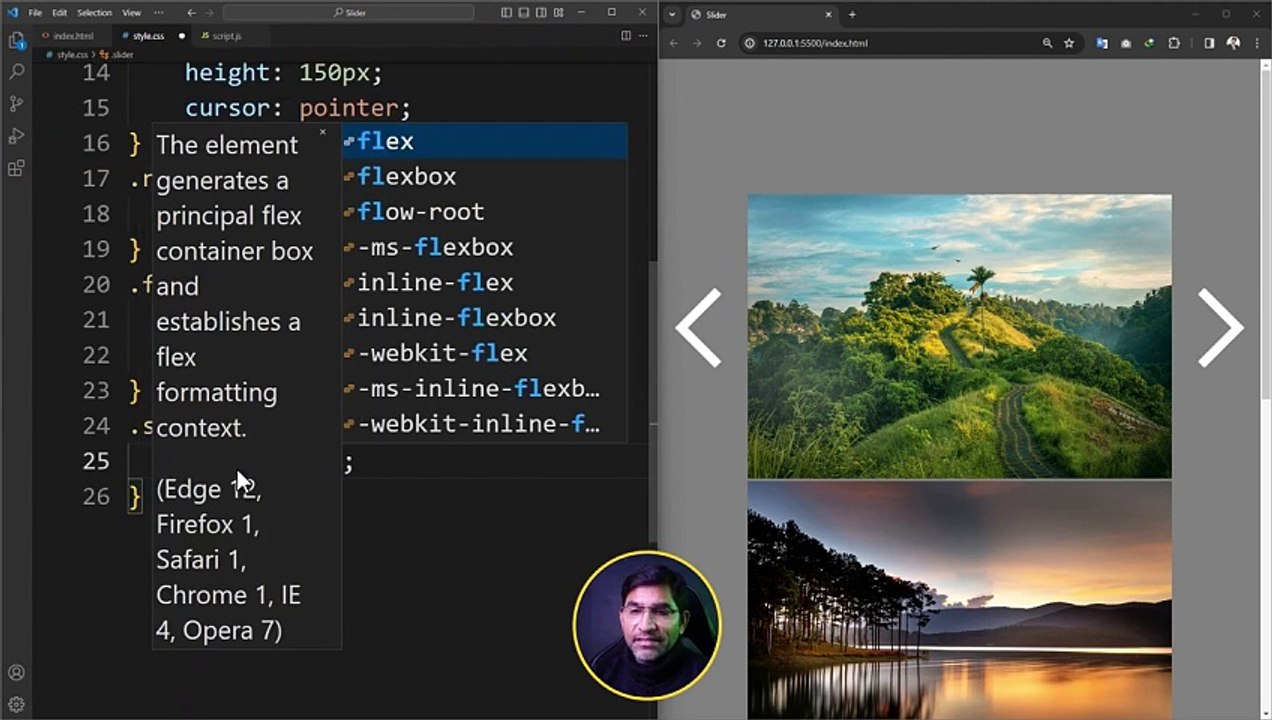
Task: Toggle the bottom panel layout icon
Action: pyautogui.click(x=523, y=13)
